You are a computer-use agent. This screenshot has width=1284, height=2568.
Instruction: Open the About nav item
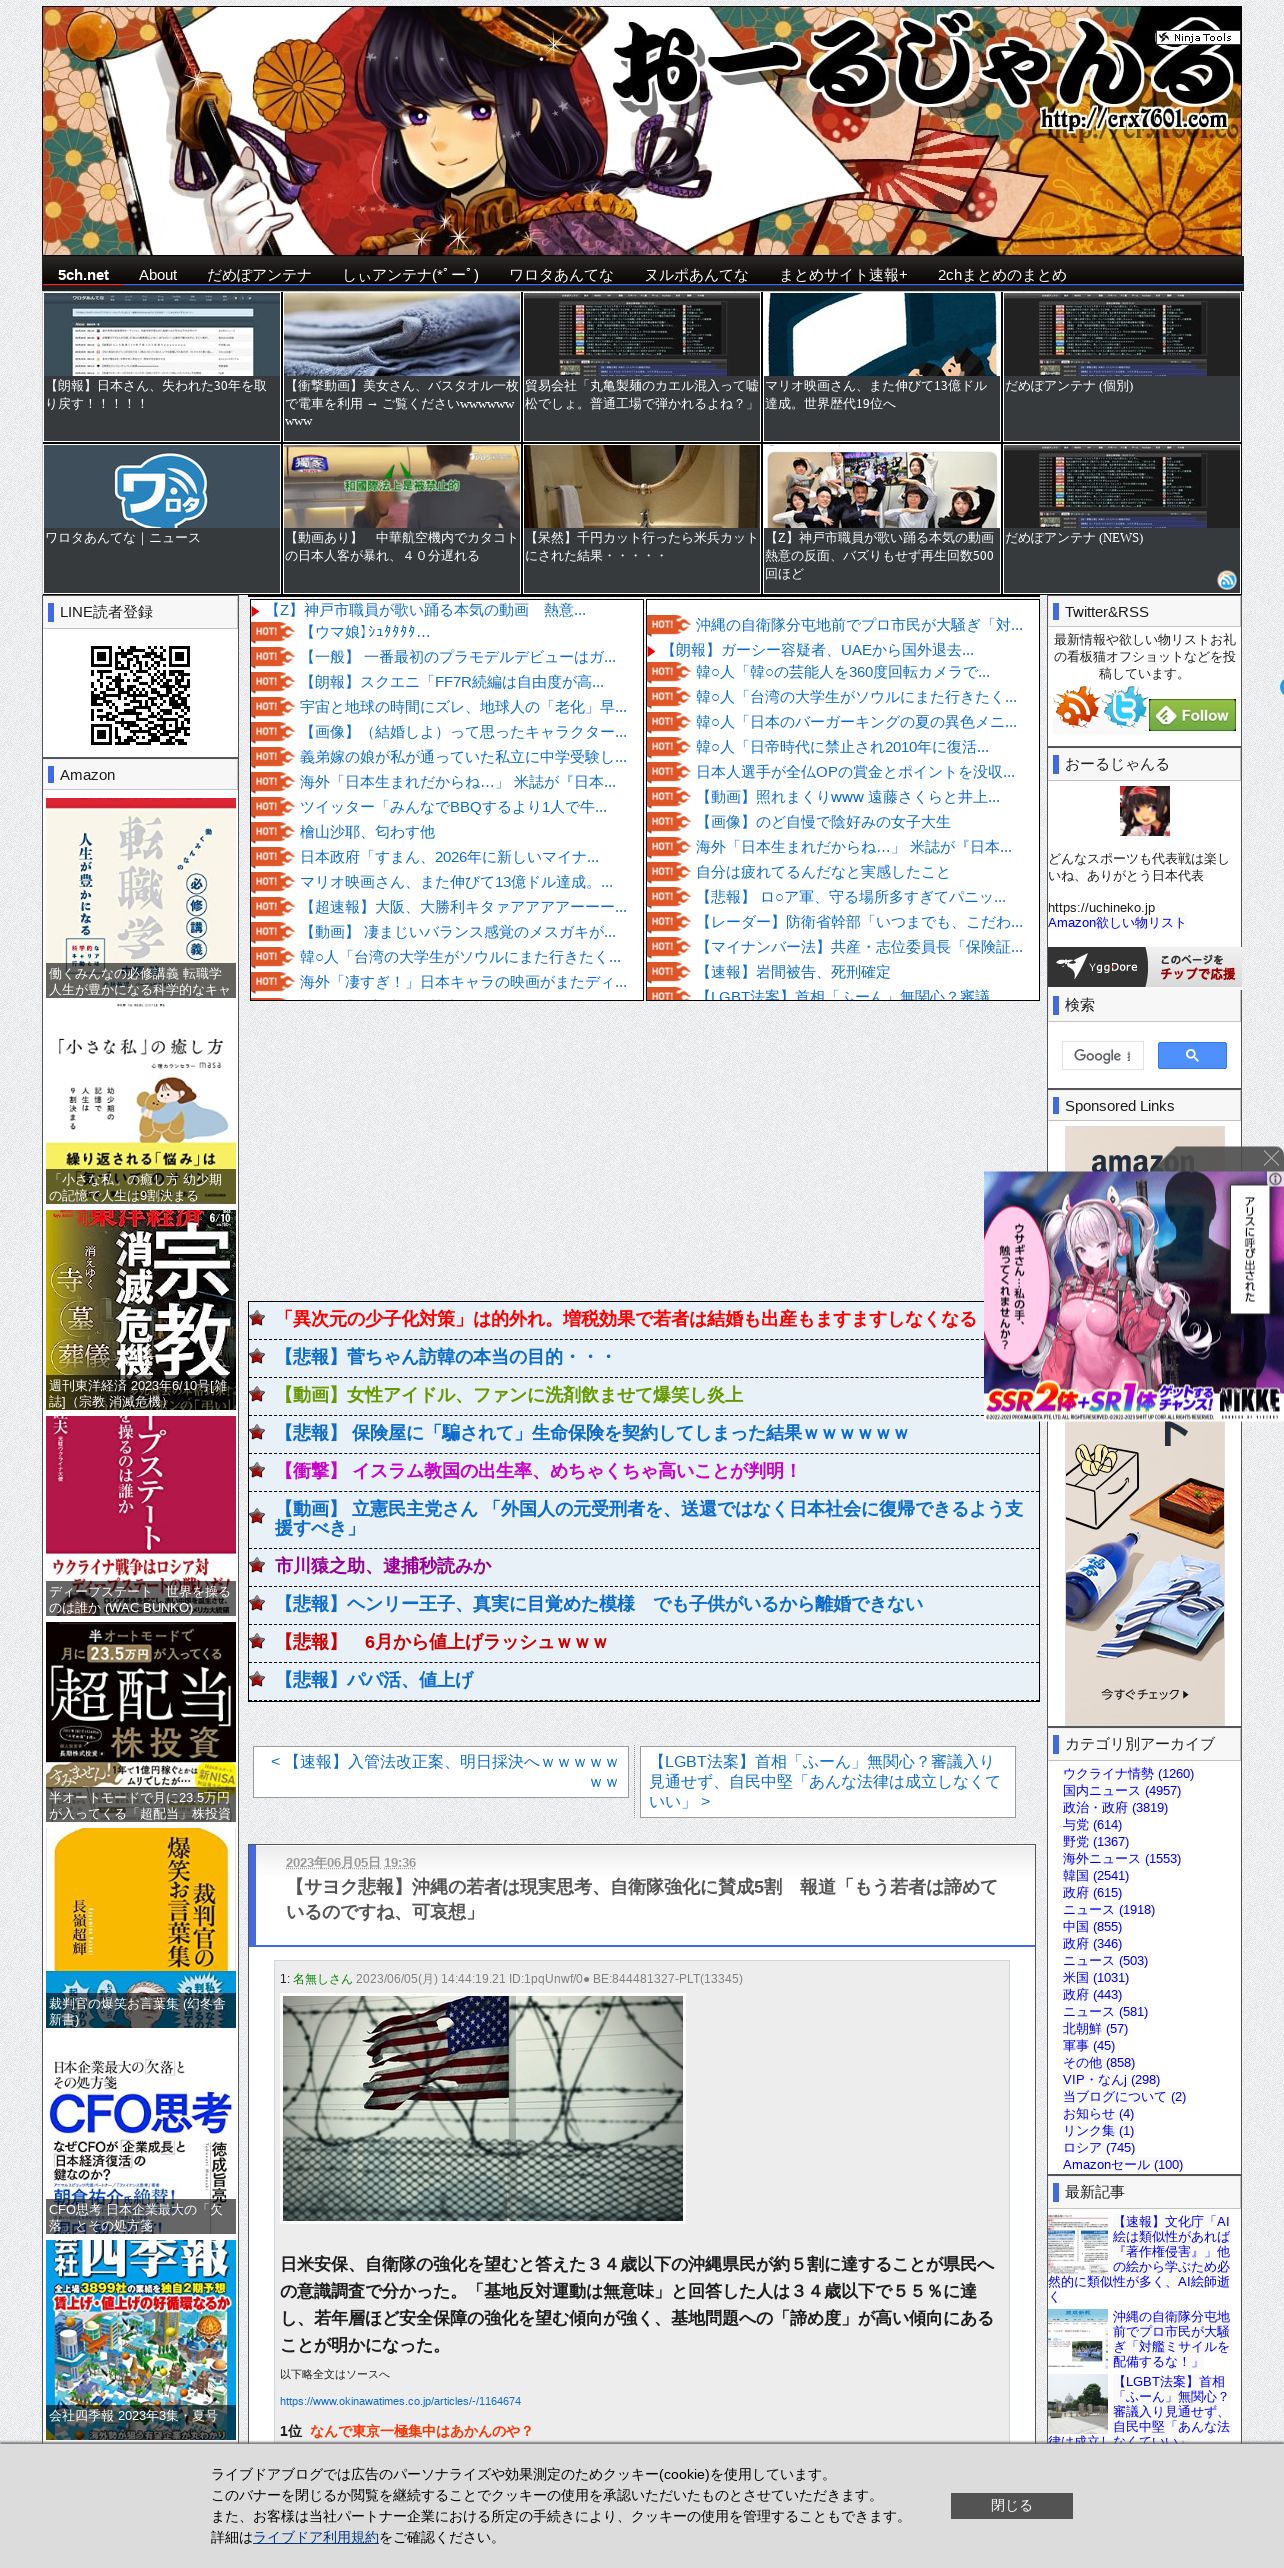tap(158, 275)
